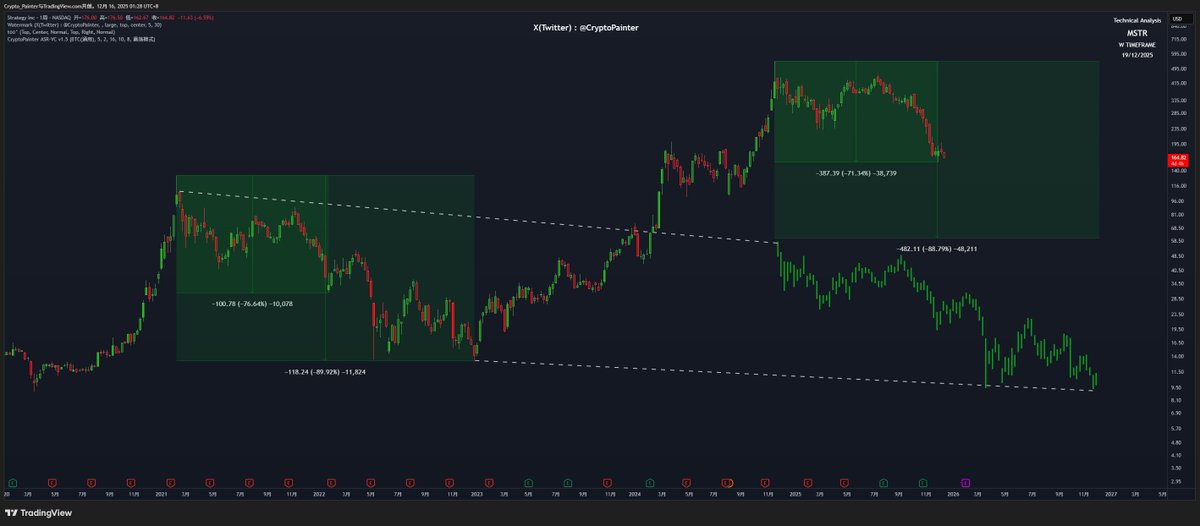Select the -482.11 (-88.79%) measurement label
This screenshot has width=1200, height=526.
pyautogui.click(x=935, y=247)
